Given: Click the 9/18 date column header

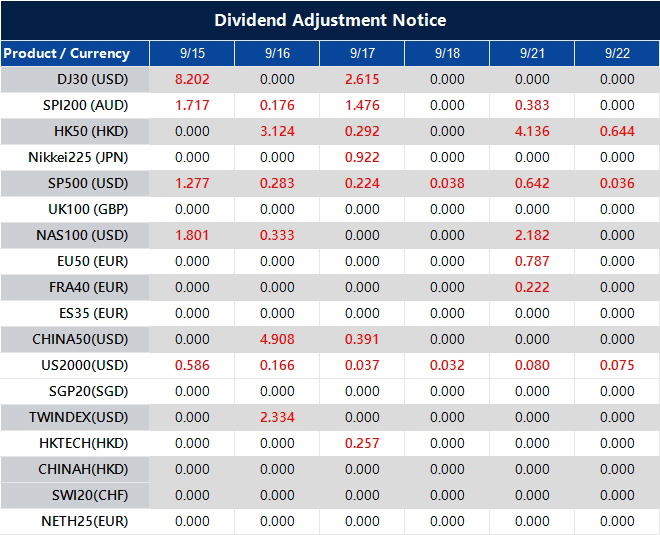Looking at the screenshot, I should pyautogui.click(x=447, y=53).
